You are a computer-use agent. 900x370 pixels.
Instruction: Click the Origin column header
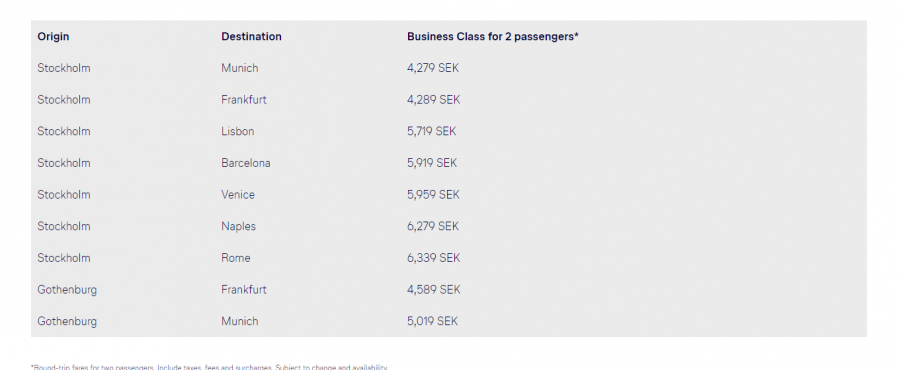point(53,37)
